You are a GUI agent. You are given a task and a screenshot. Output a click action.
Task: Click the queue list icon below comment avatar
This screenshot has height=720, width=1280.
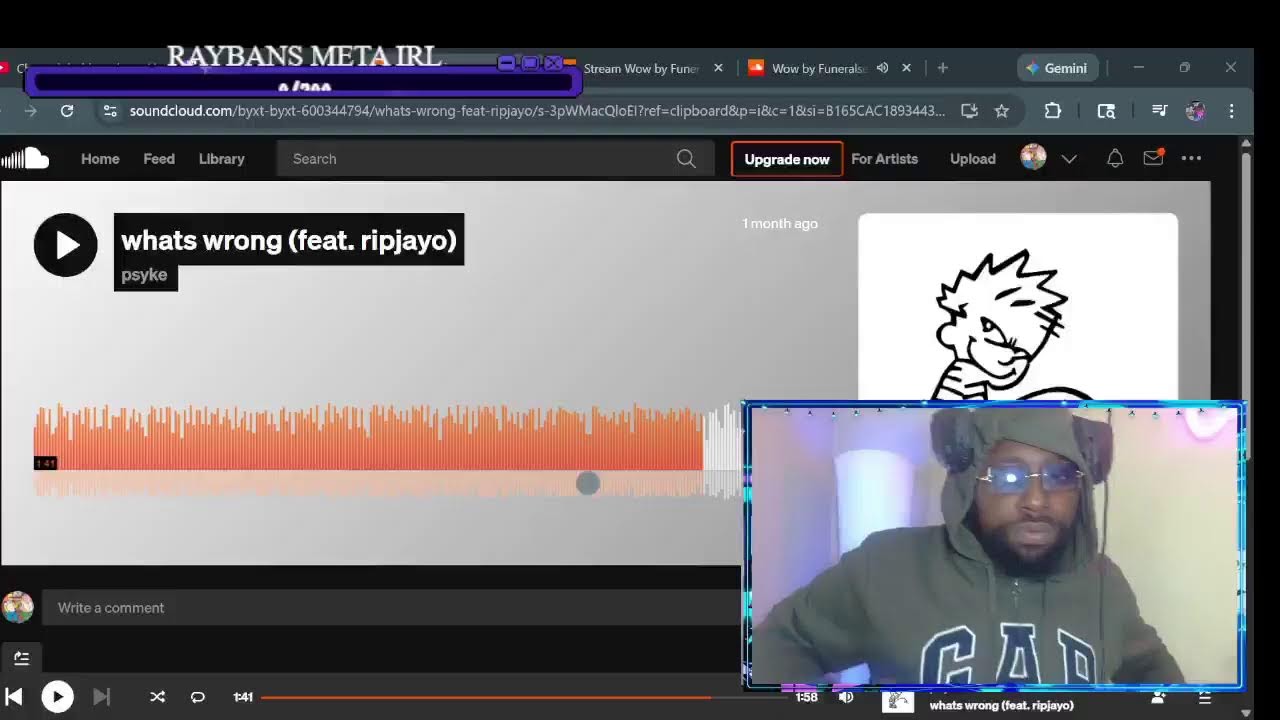(x=21, y=658)
